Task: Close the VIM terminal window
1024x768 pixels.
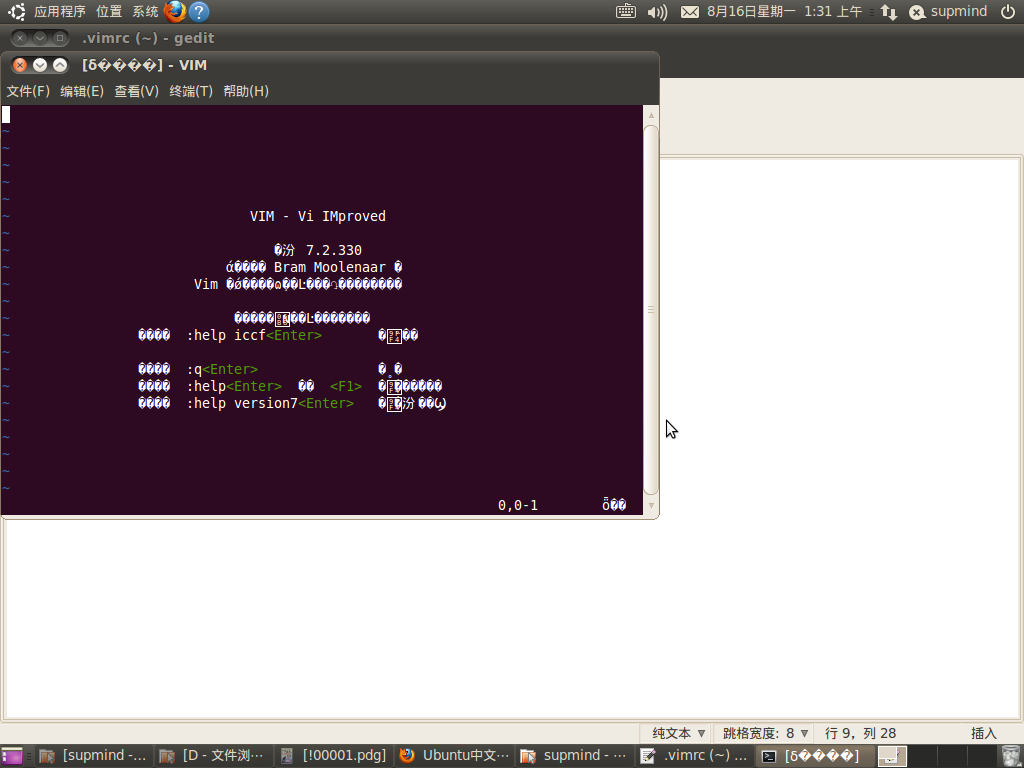Action: [x=20, y=65]
